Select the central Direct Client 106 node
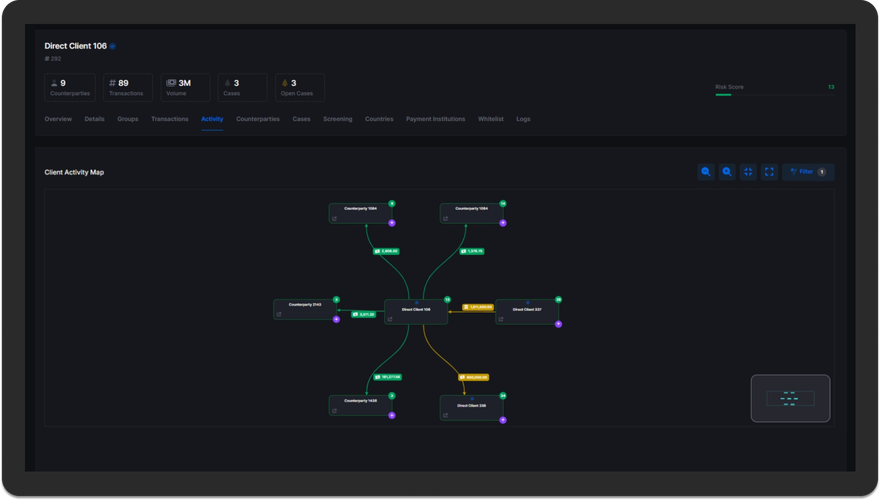This screenshot has height=500, width=880. point(416,310)
